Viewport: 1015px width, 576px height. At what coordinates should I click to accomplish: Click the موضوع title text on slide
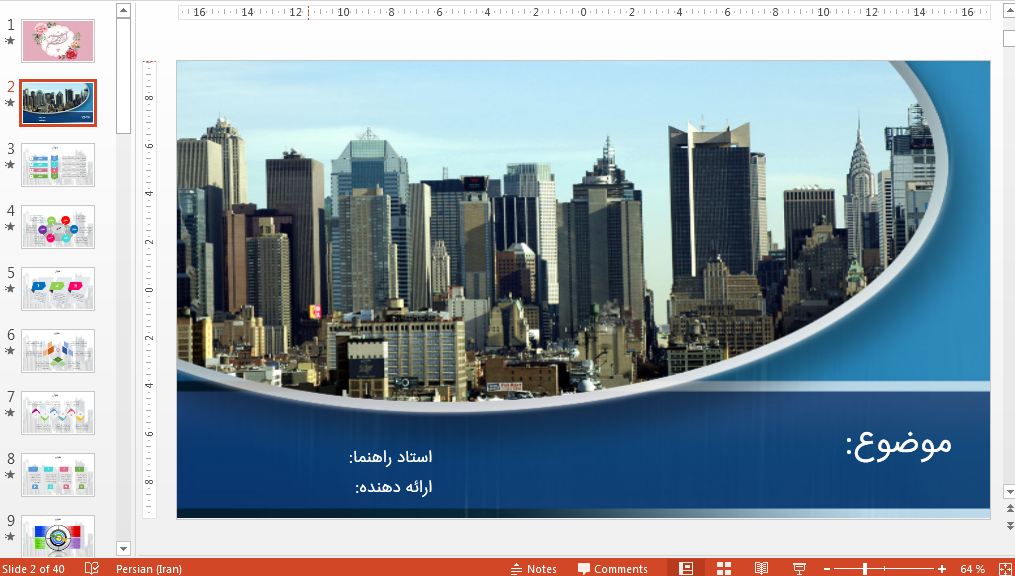(x=898, y=442)
